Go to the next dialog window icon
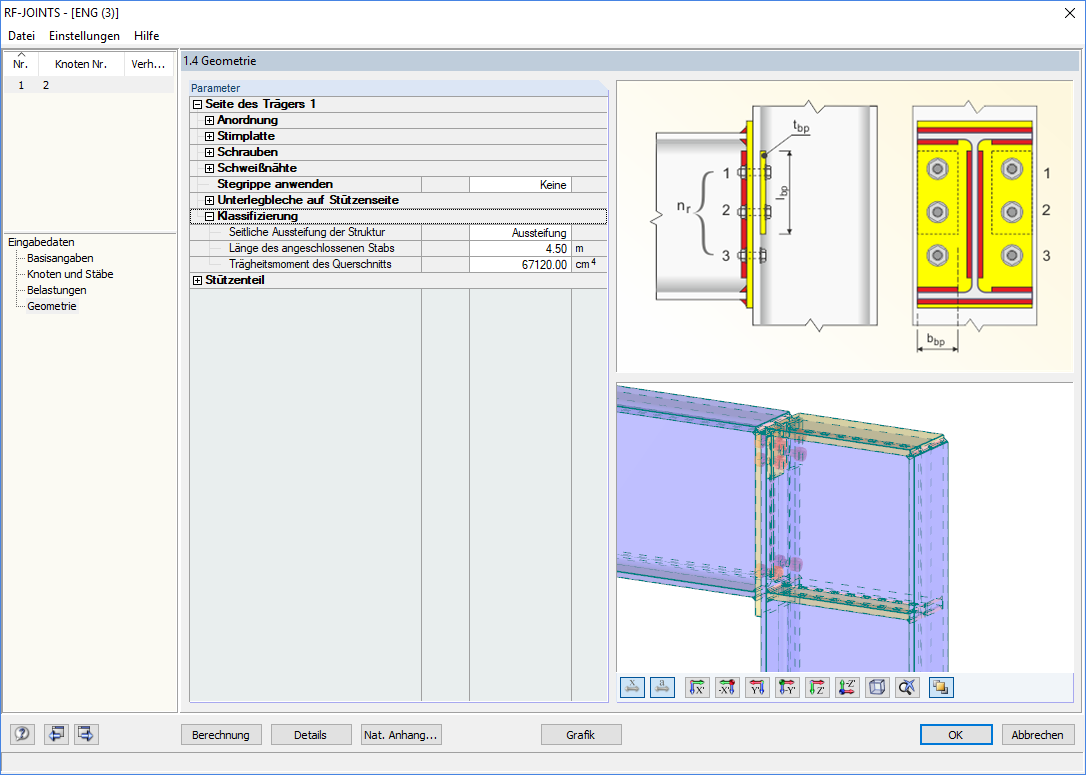The image size is (1086, 775). (85, 734)
